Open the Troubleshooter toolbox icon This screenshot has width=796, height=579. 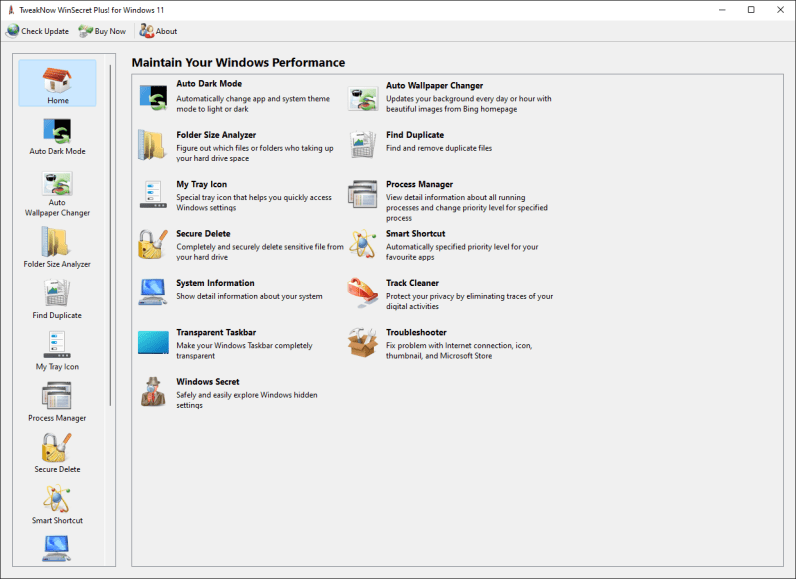point(362,342)
